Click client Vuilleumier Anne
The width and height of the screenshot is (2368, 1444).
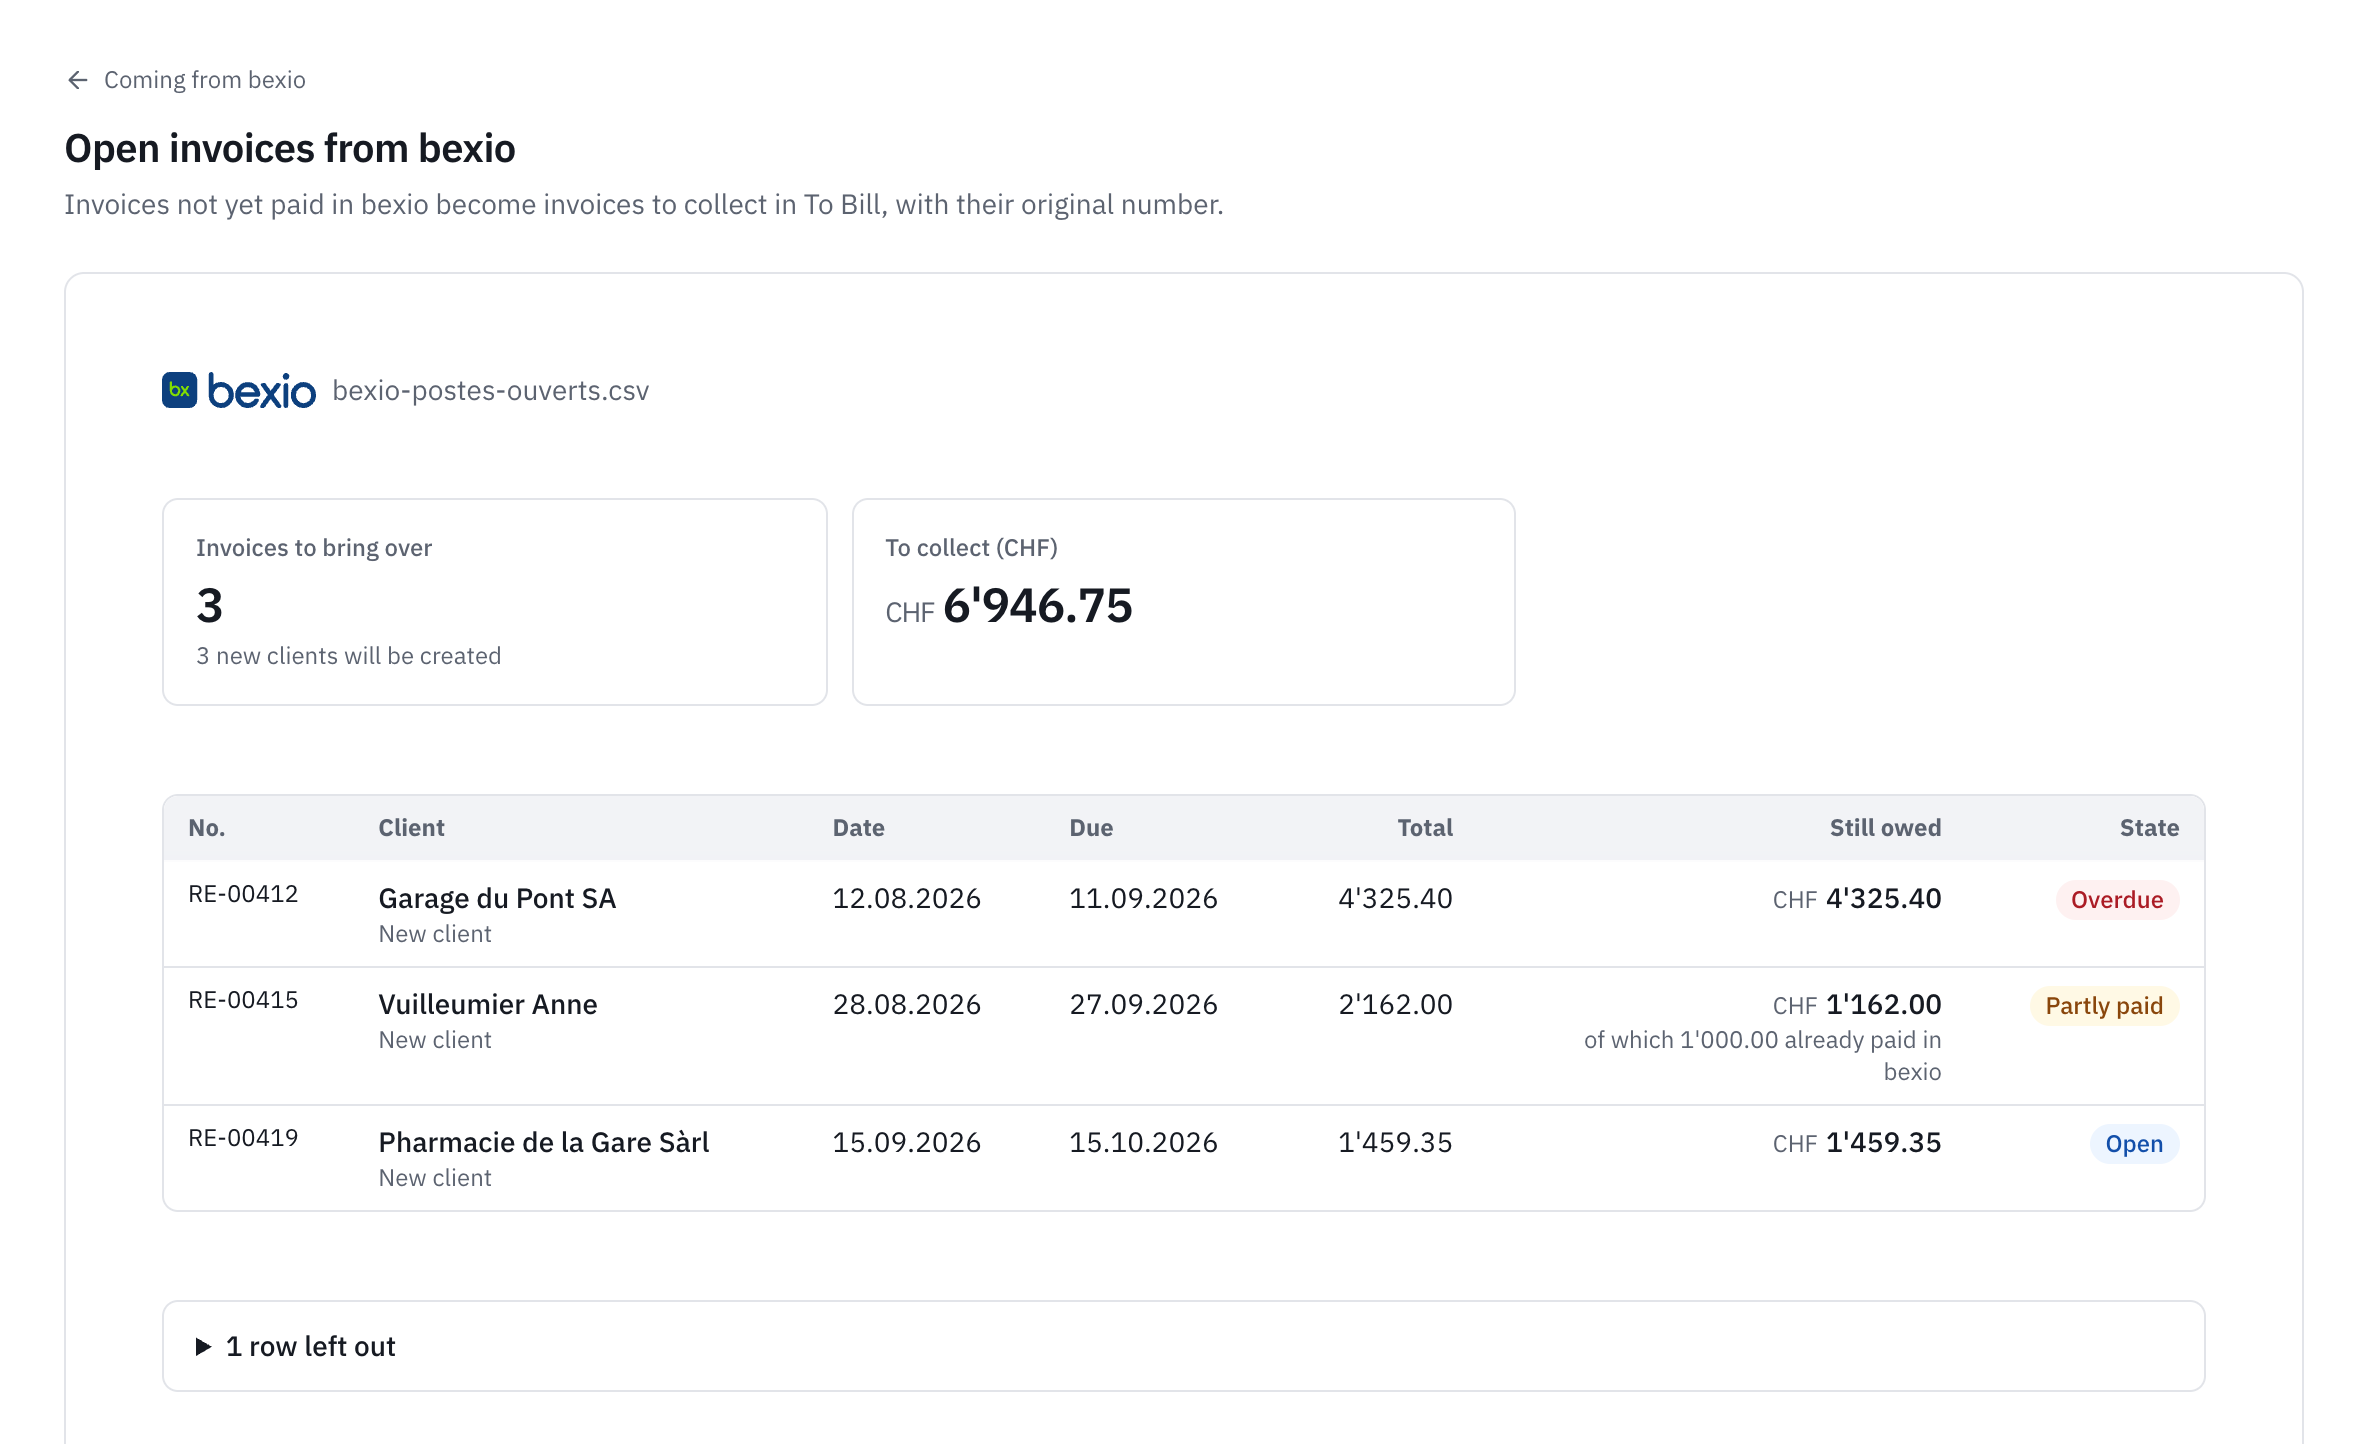click(487, 1004)
